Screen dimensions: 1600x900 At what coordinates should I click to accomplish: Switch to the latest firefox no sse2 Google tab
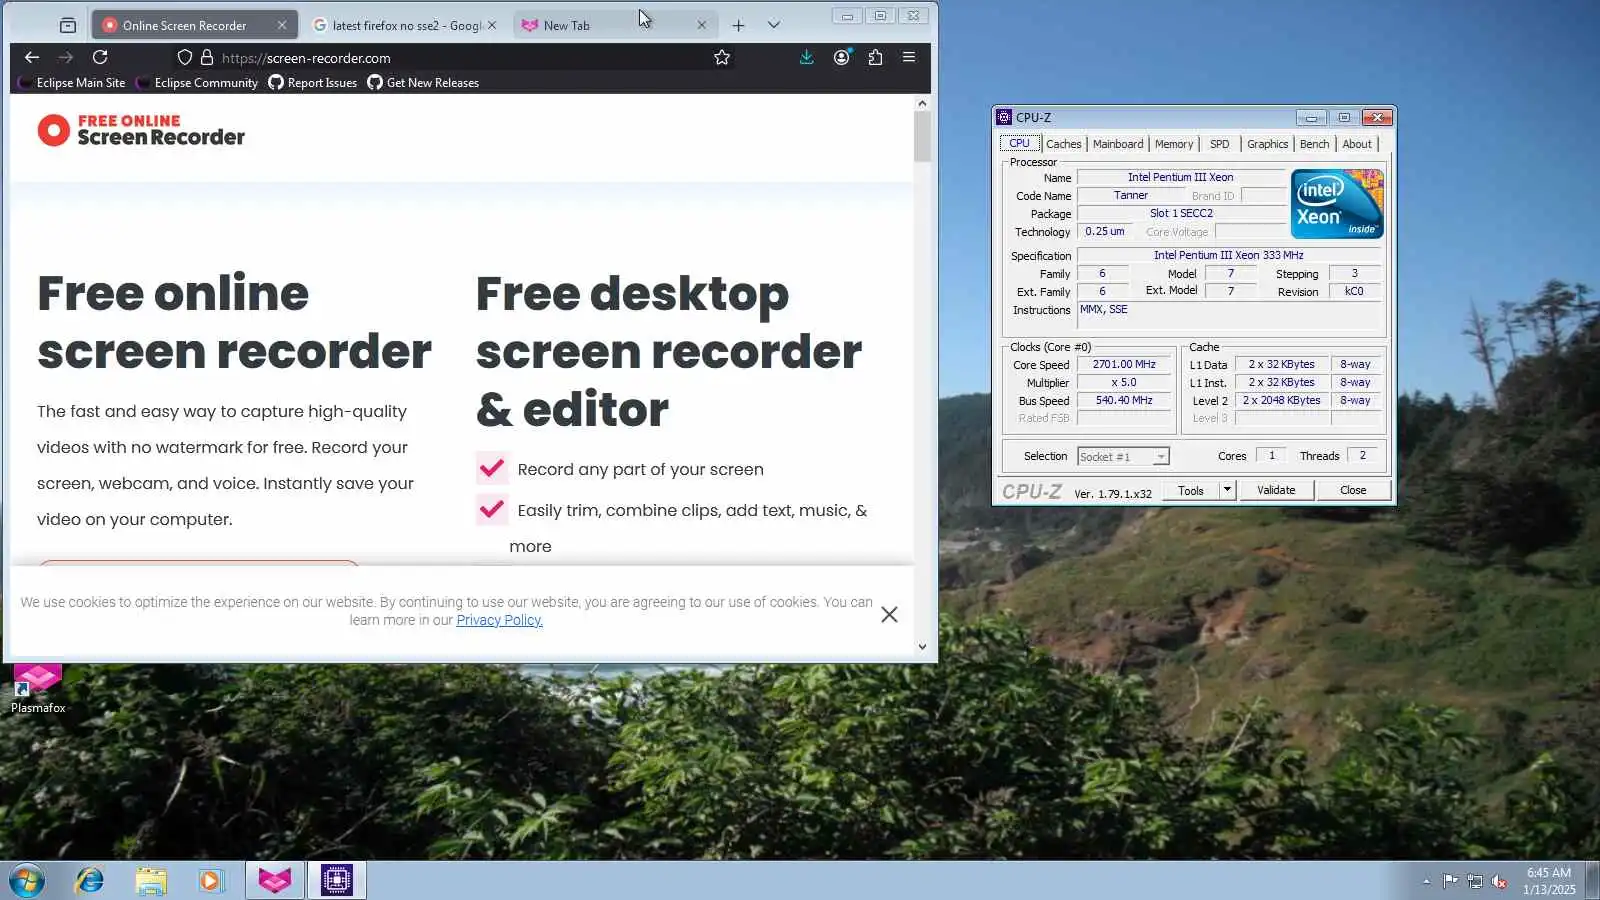point(404,25)
